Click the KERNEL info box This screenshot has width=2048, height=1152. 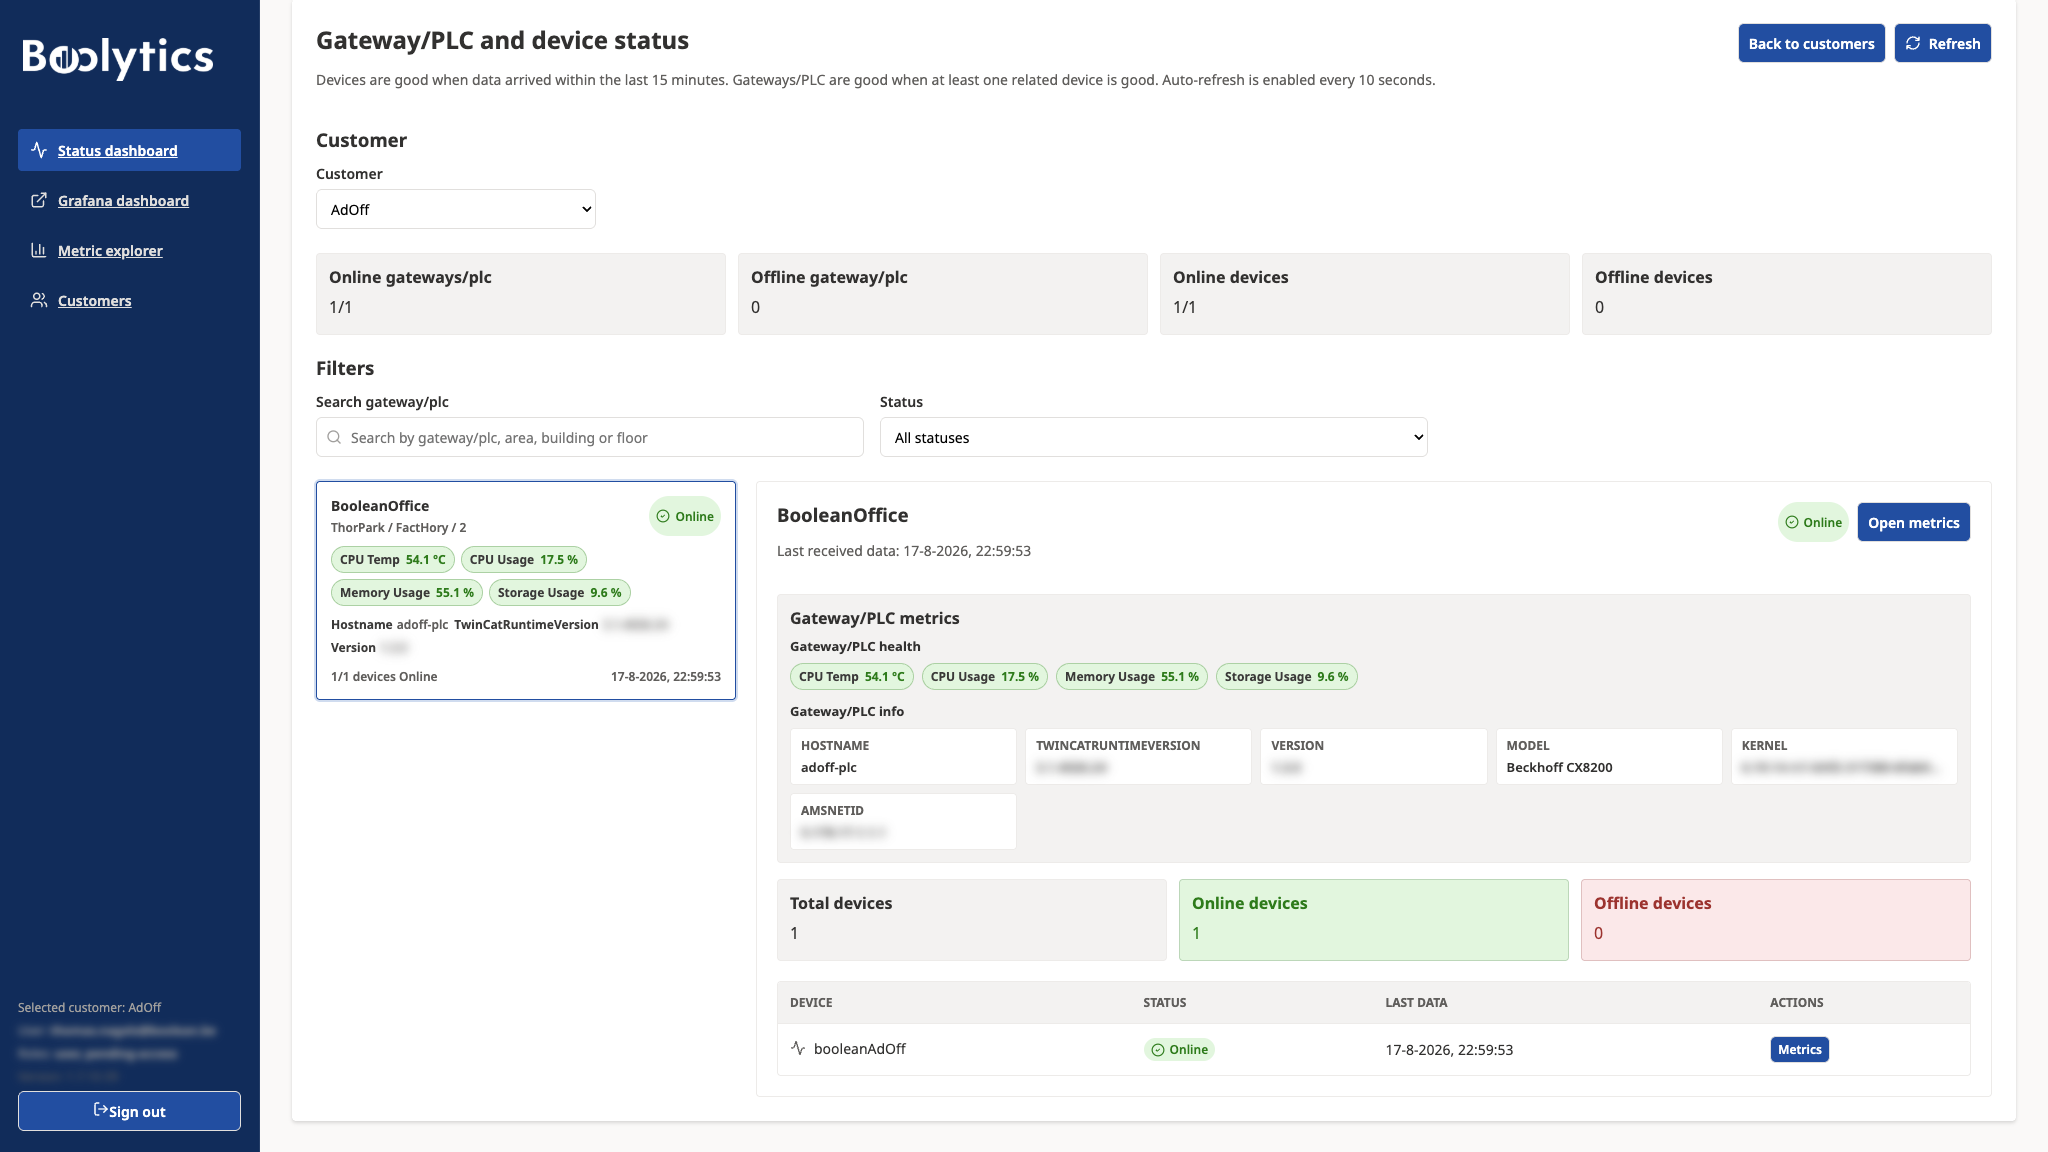[1844, 756]
